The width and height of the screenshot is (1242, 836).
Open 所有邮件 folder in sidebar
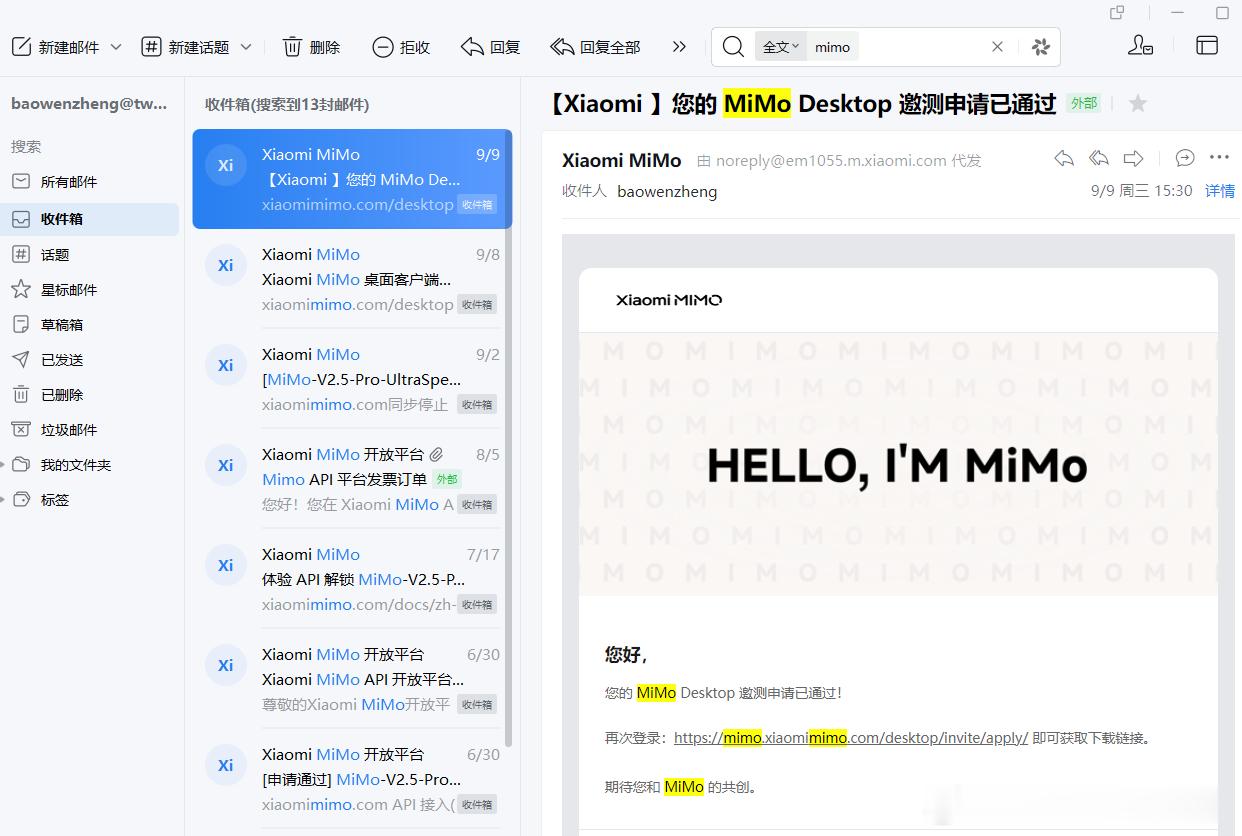[90, 182]
